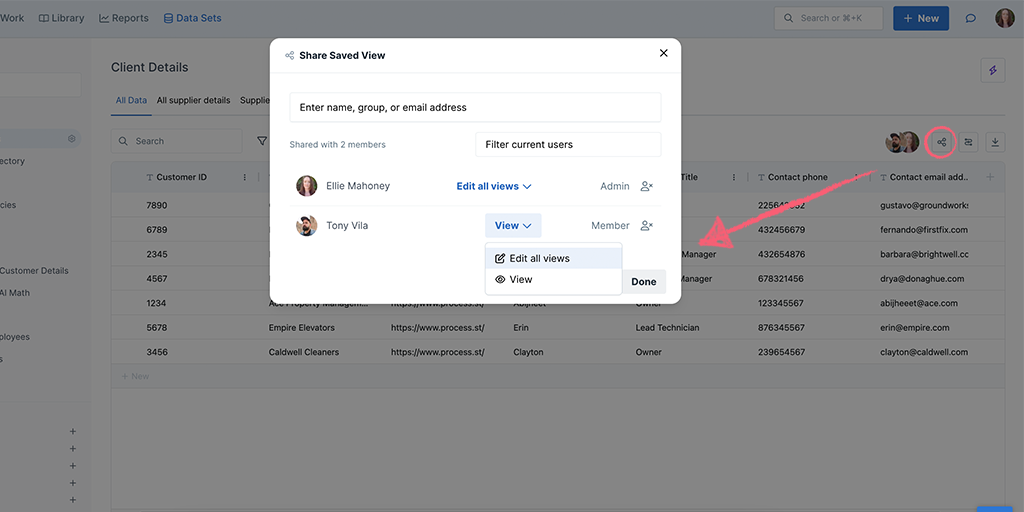Add a new column with the plus icon
Viewport: 1024px width, 512px height.
tap(990, 177)
